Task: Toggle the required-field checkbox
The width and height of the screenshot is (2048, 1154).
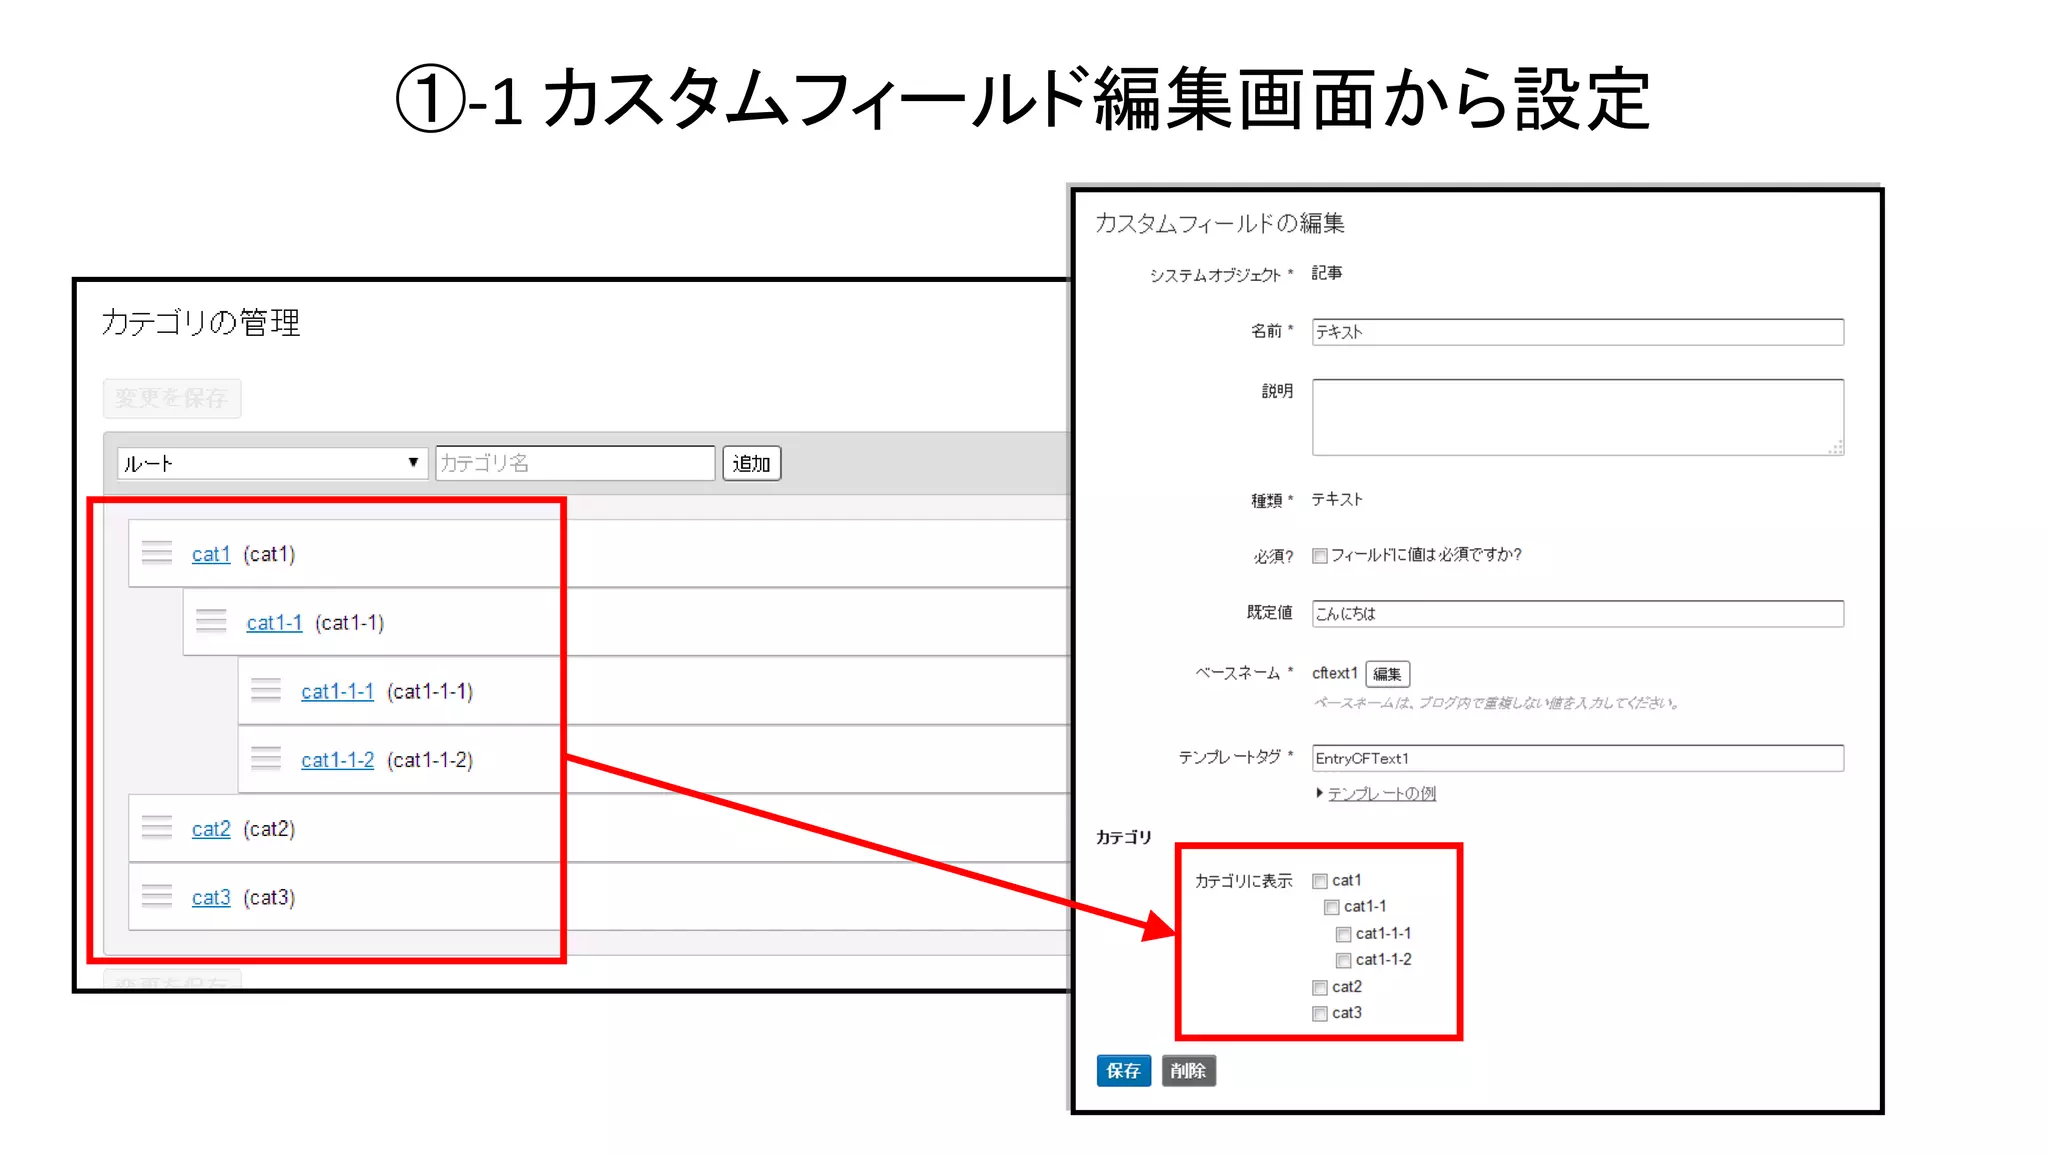Action: pyautogui.click(x=1320, y=556)
